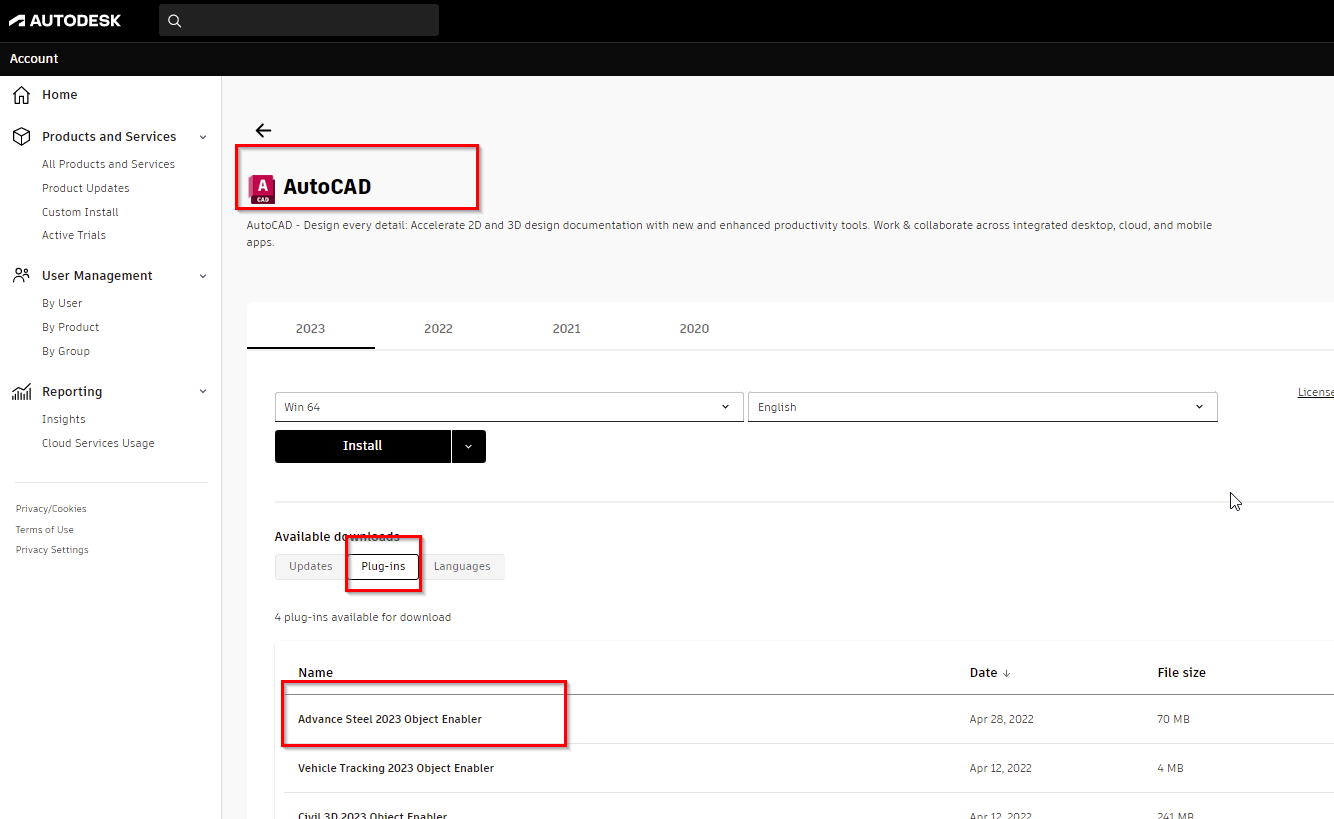Click in the top search field

(x=299, y=20)
